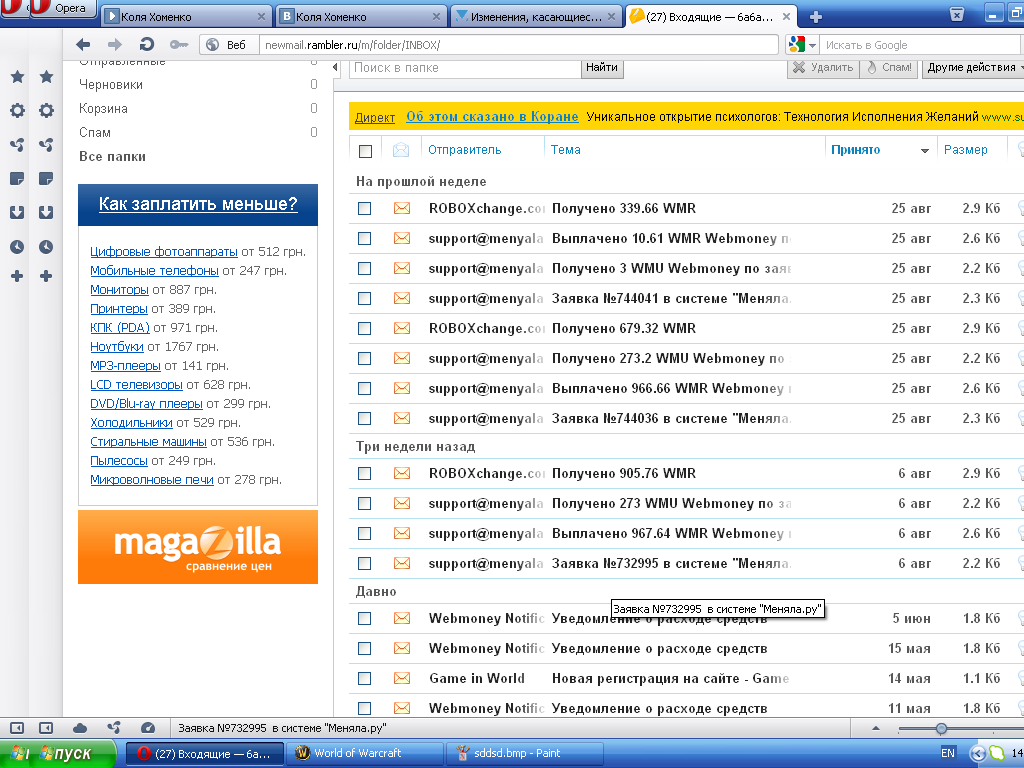Open the closed tabs trash icon
The height and width of the screenshot is (768, 1024).
pos(956,14)
